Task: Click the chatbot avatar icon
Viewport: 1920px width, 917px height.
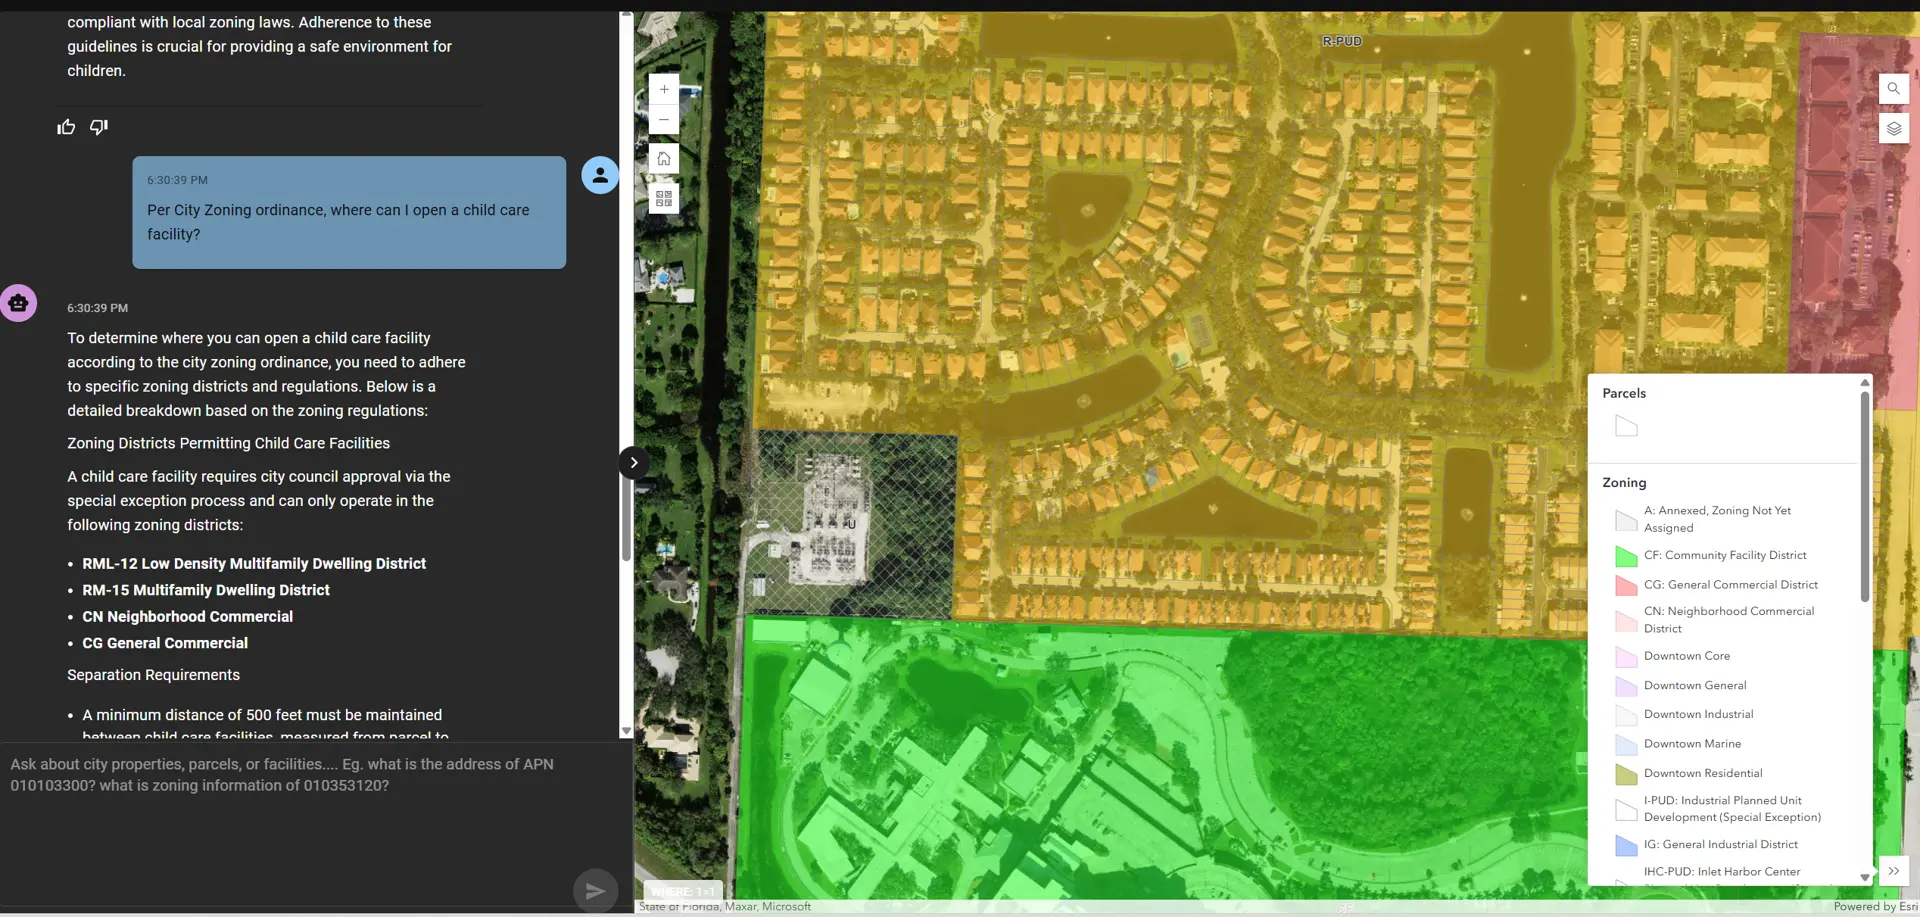Action: click(18, 302)
